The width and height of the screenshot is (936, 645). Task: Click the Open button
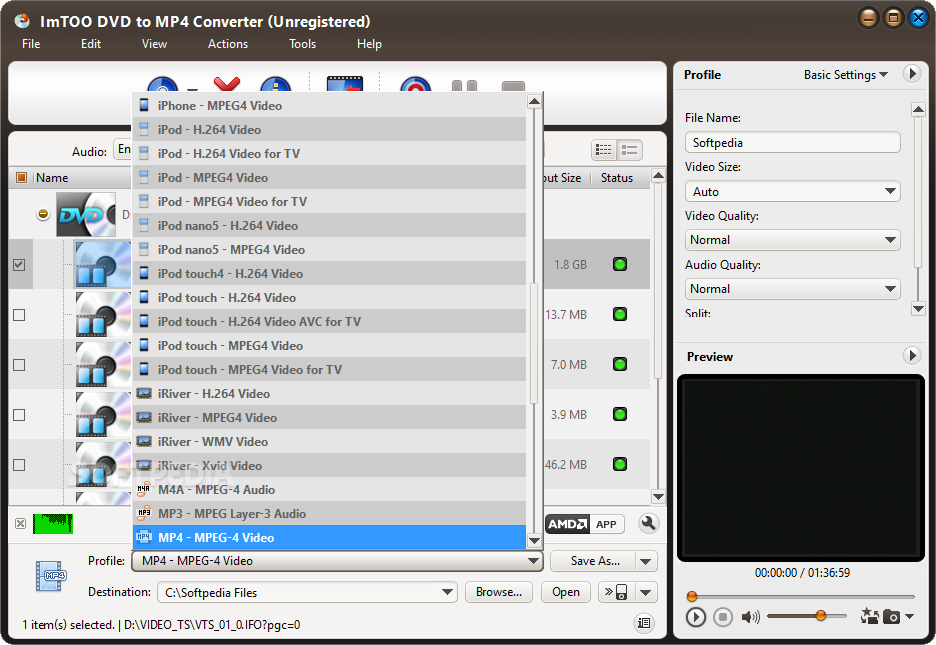pos(565,592)
